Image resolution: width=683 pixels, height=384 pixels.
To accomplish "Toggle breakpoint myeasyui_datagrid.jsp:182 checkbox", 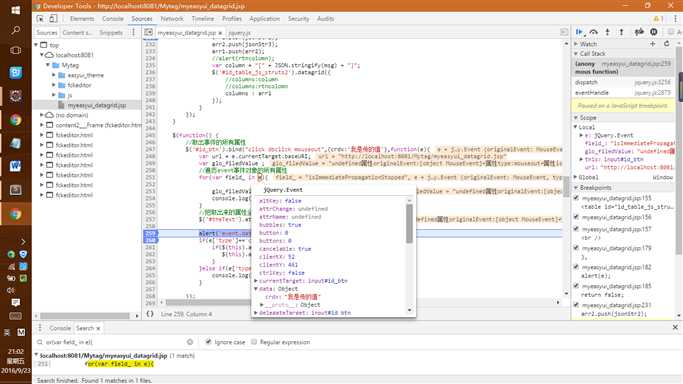I will [x=577, y=267].
